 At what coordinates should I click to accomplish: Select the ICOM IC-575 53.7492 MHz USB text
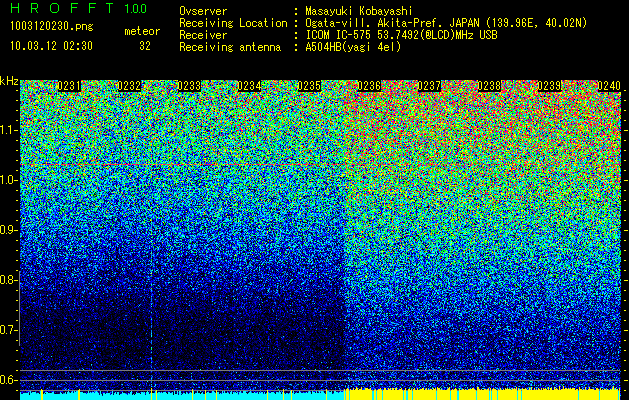pos(401,35)
